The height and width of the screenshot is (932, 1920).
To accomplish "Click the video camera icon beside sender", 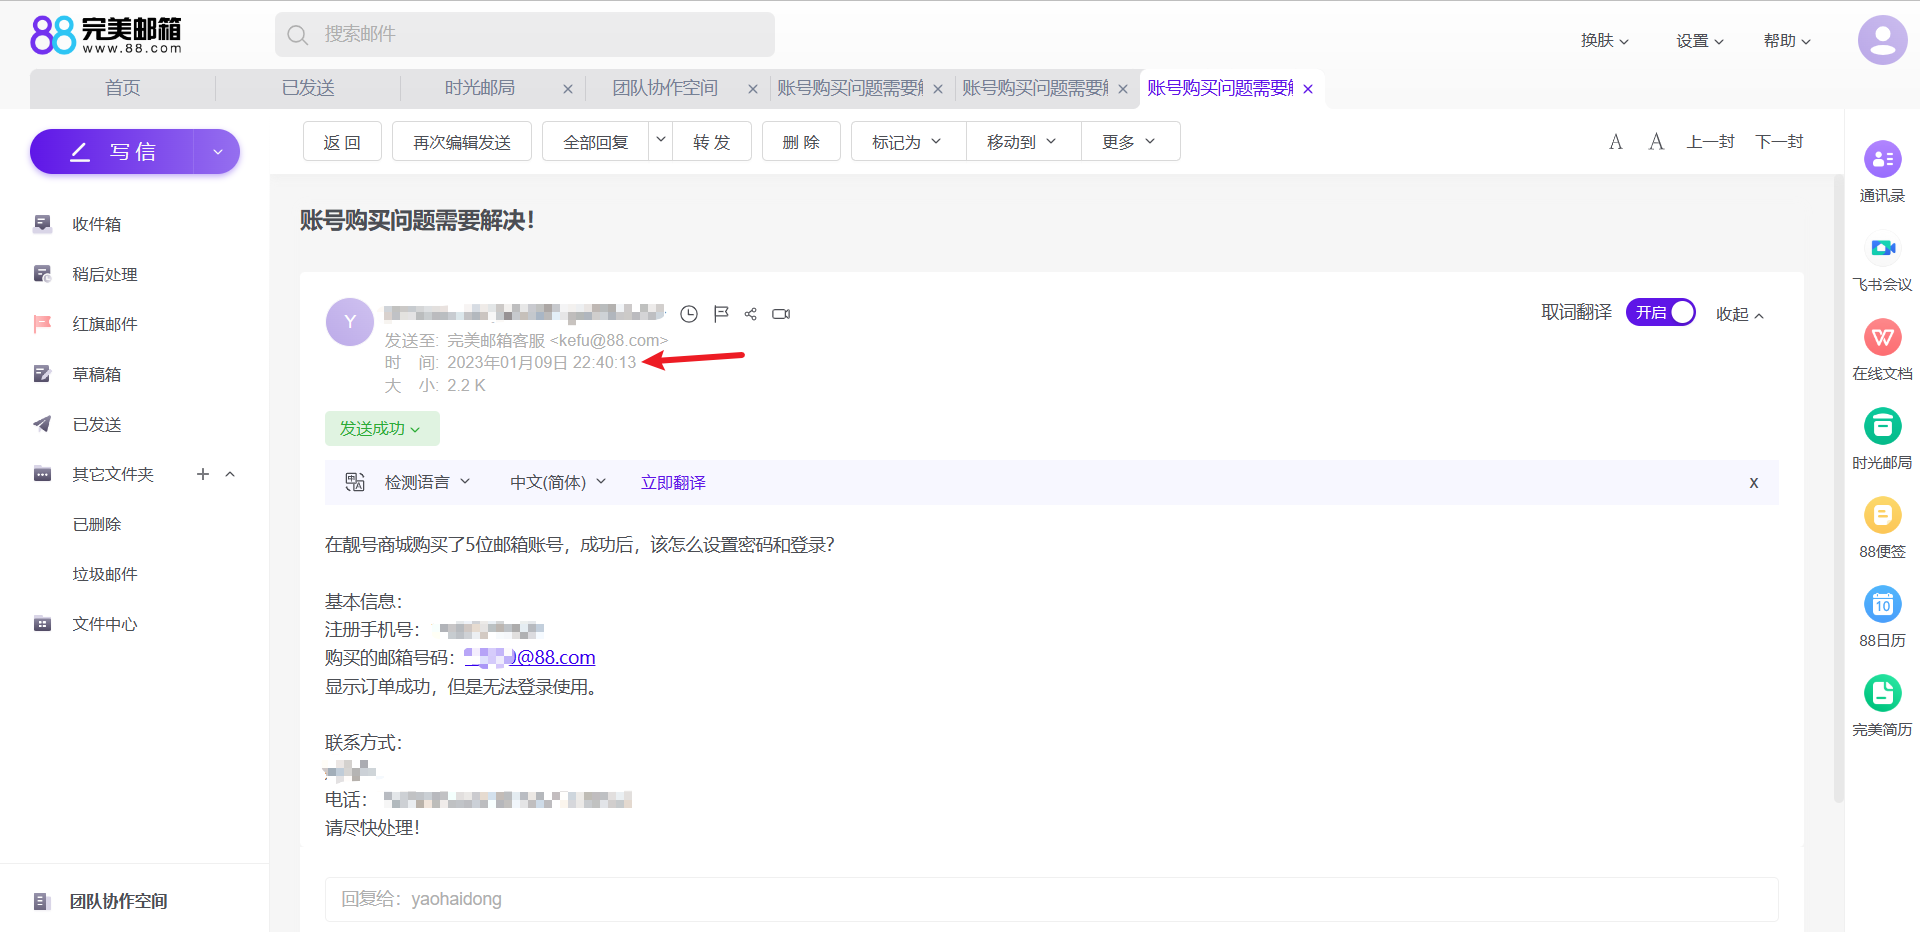I will coord(781,314).
